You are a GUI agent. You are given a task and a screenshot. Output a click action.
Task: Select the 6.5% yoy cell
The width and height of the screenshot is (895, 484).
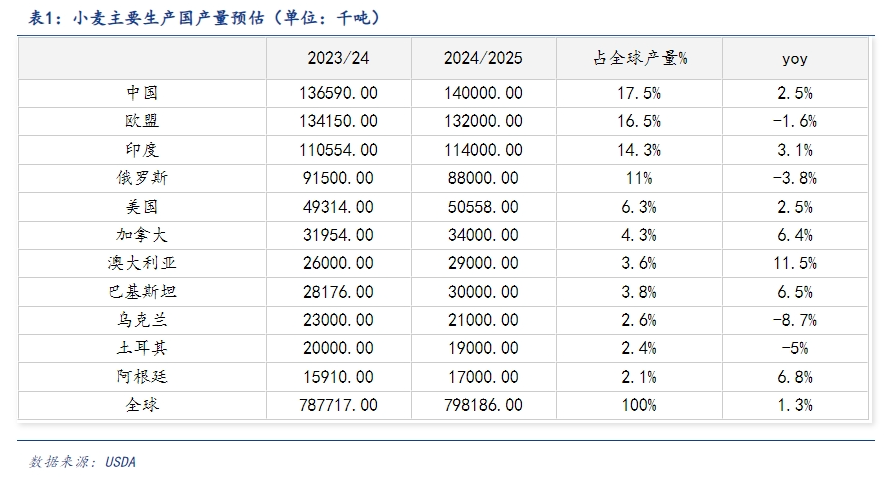coord(795,292)
